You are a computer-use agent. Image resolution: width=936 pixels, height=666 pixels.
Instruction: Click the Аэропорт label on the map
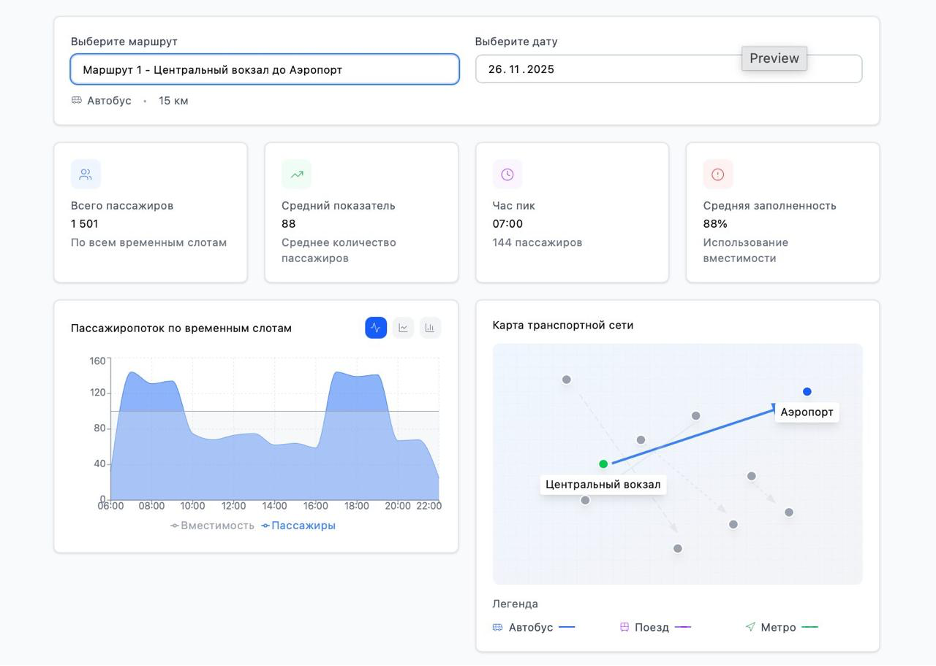click(807, 412)
